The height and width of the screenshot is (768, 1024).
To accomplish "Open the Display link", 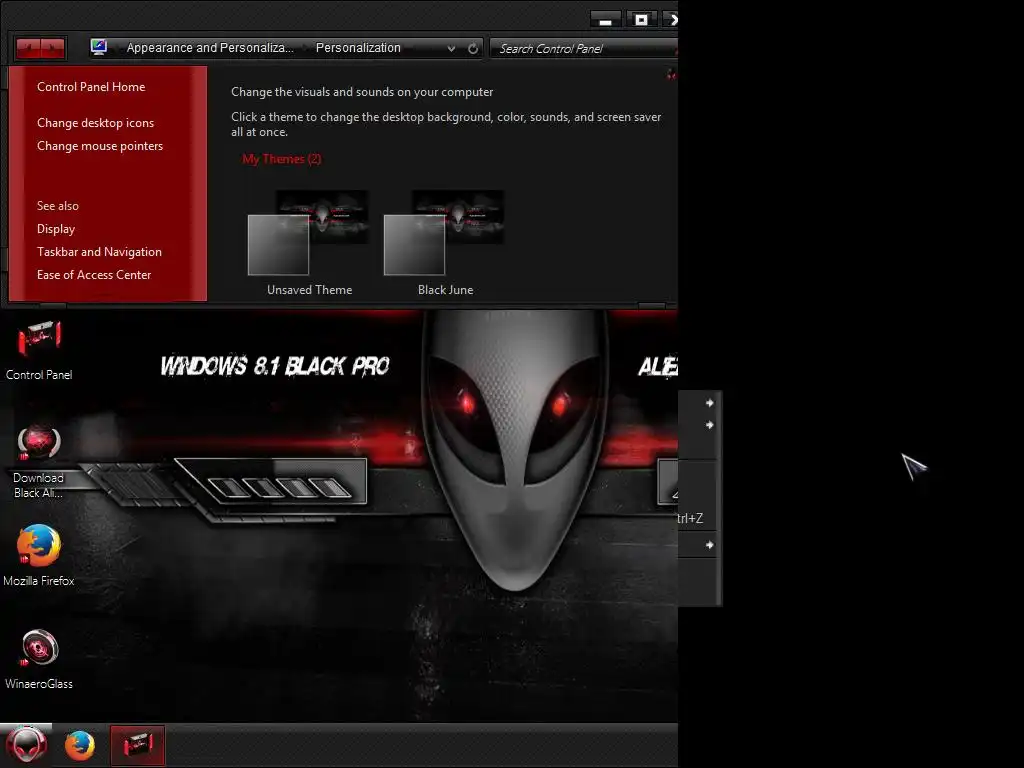I will (x=56, y=229).
